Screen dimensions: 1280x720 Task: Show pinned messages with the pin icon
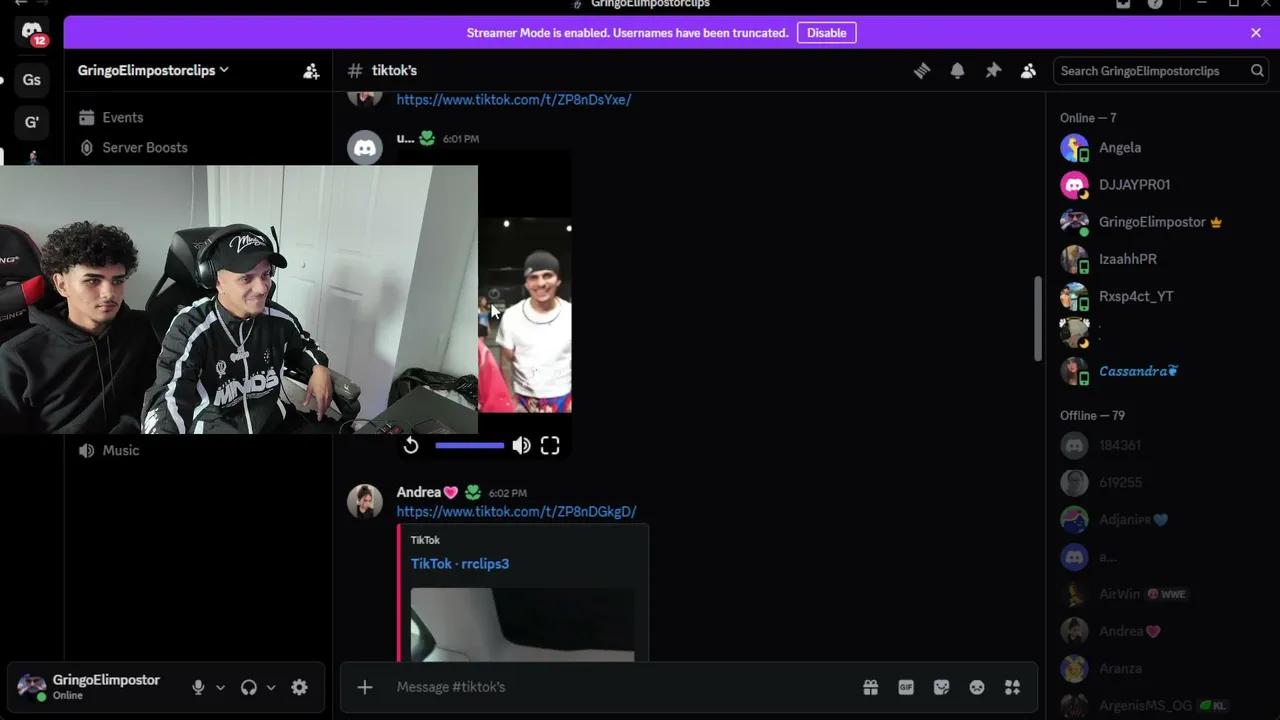(993, 71)
